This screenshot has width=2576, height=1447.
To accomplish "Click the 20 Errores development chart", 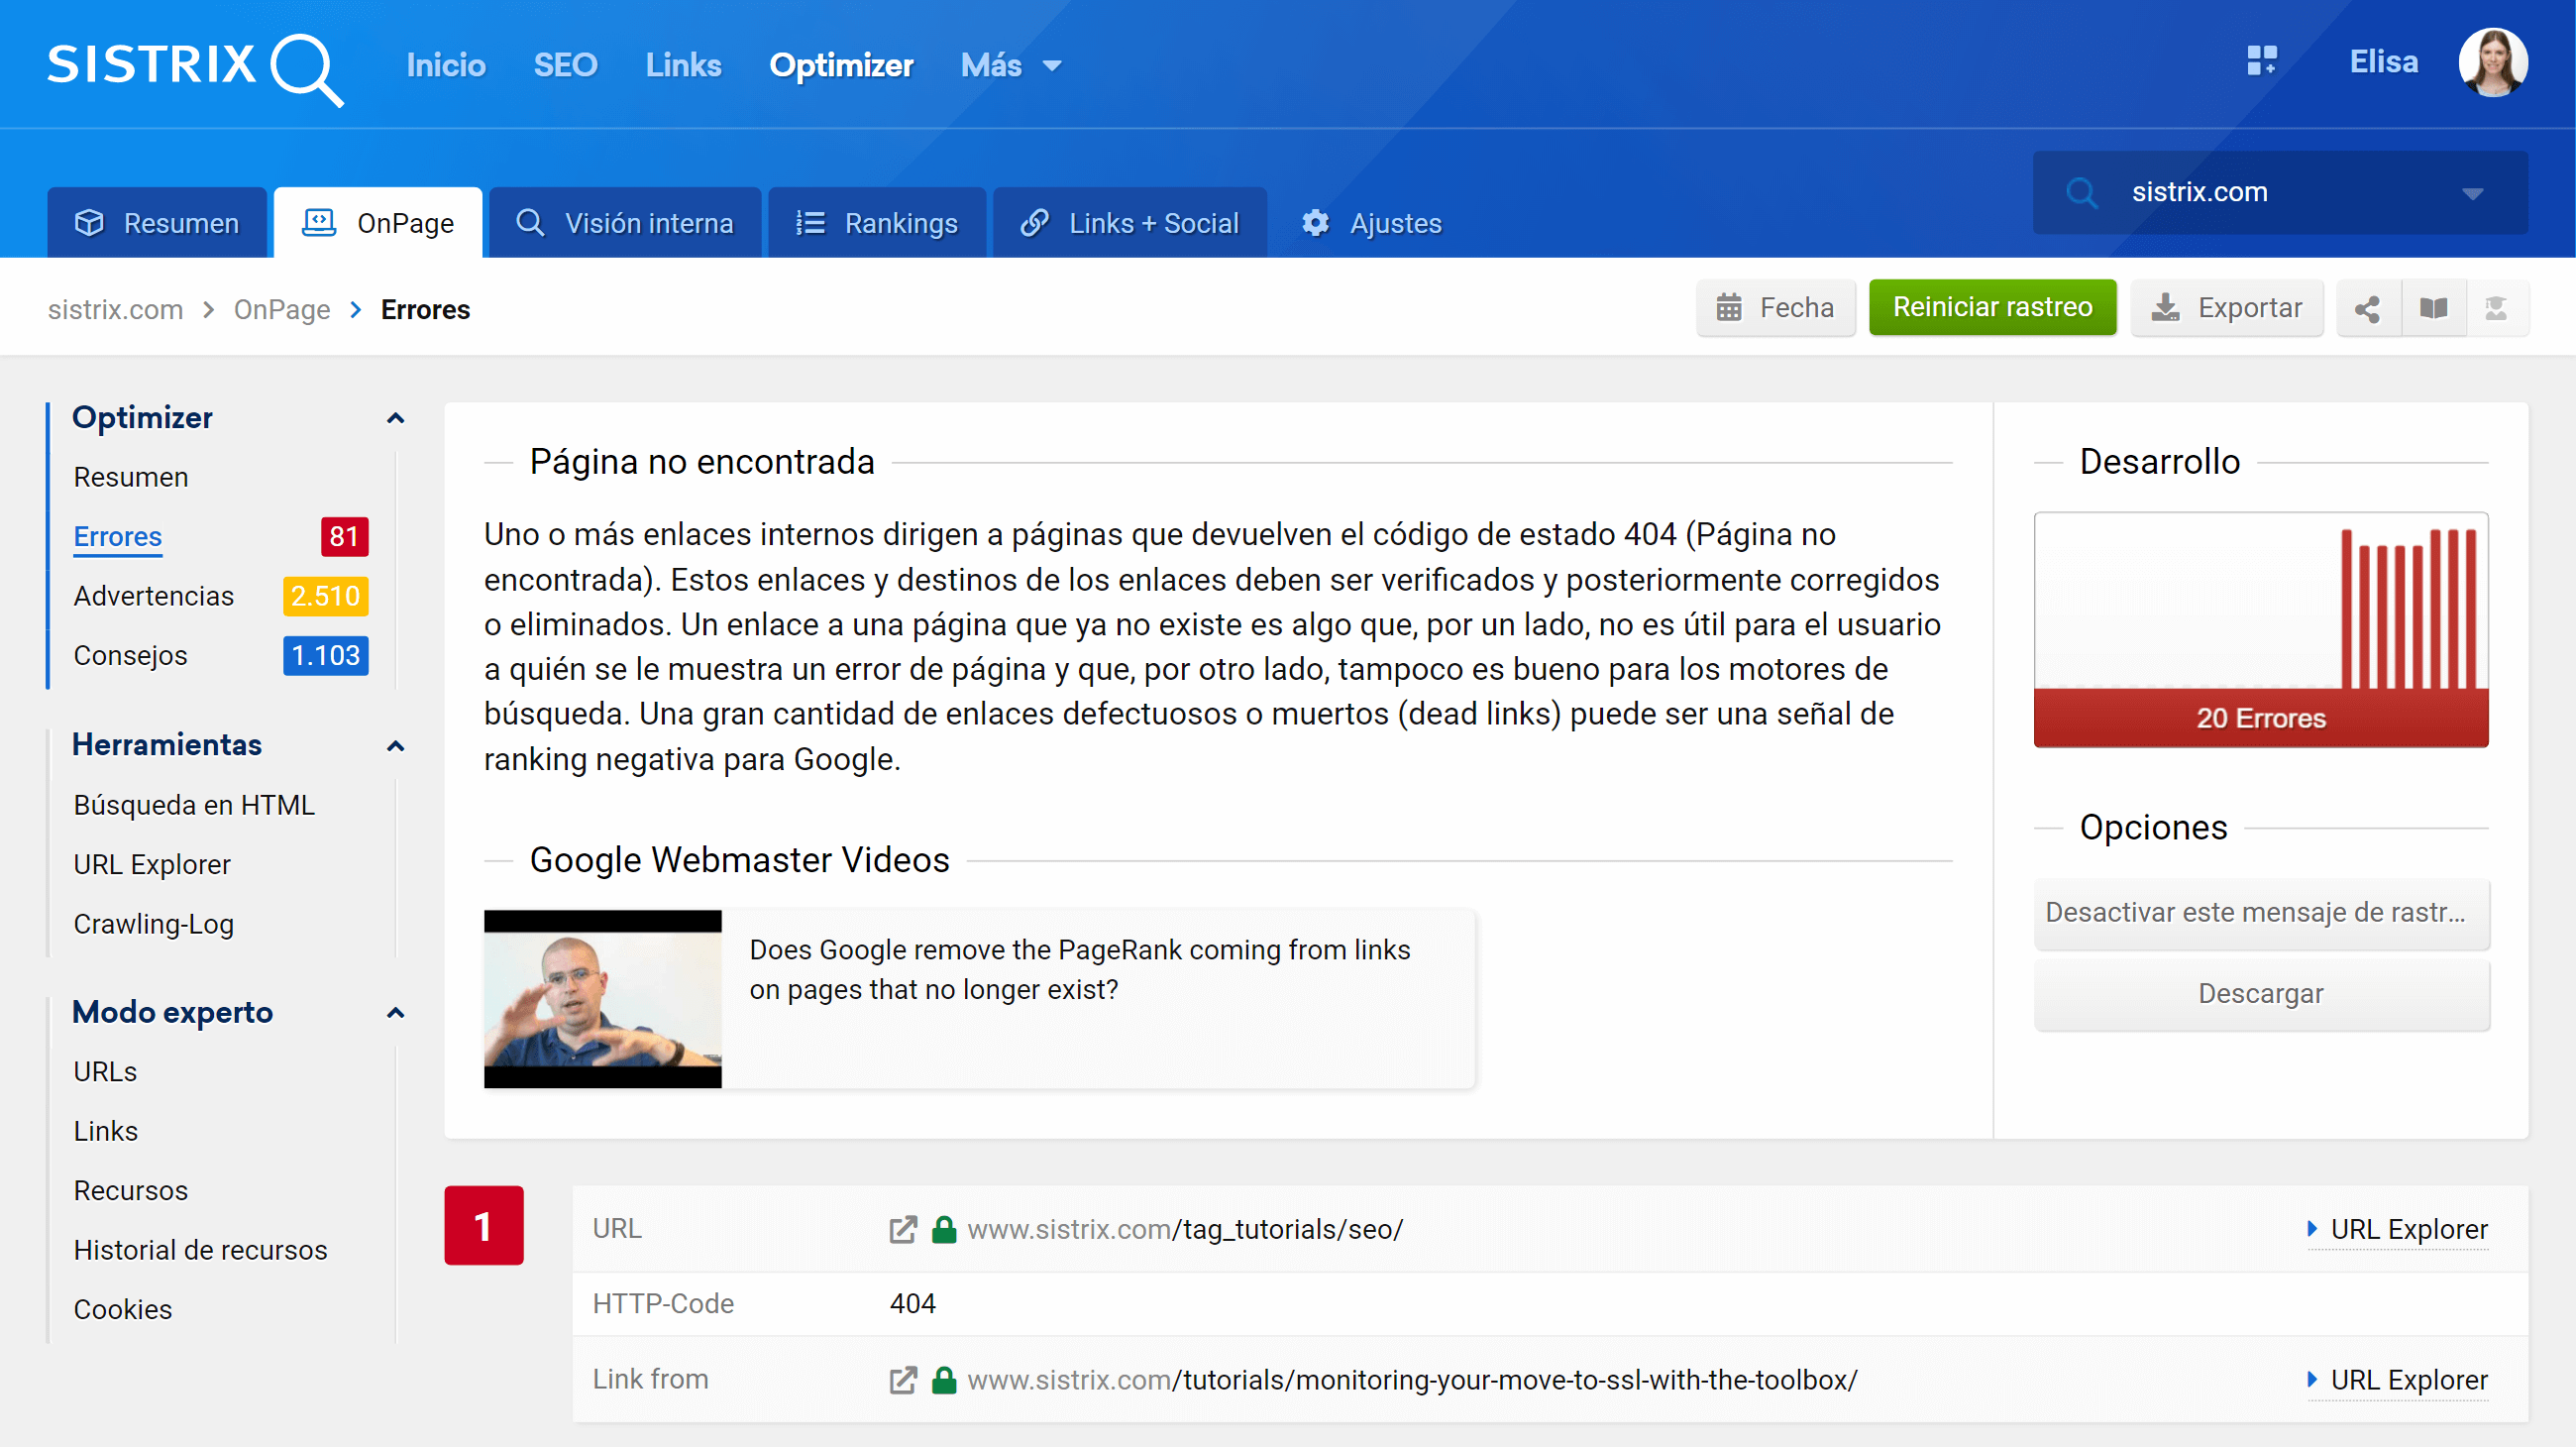I will (x=2259, y=630).
